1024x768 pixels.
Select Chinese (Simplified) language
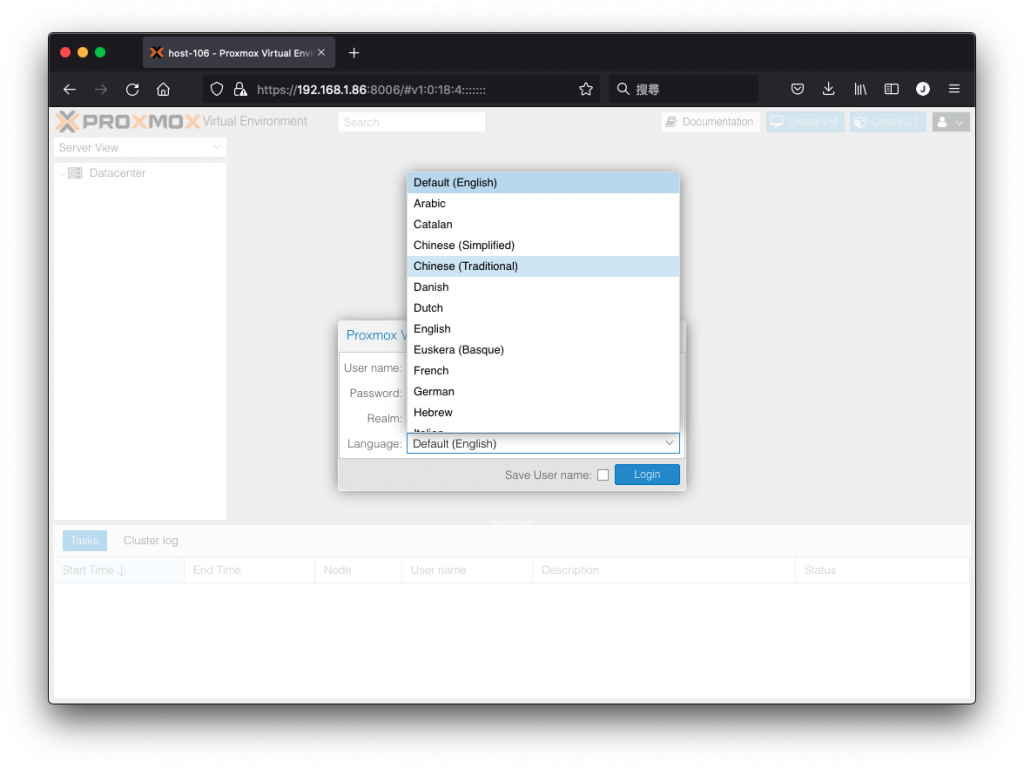(543, 246)
